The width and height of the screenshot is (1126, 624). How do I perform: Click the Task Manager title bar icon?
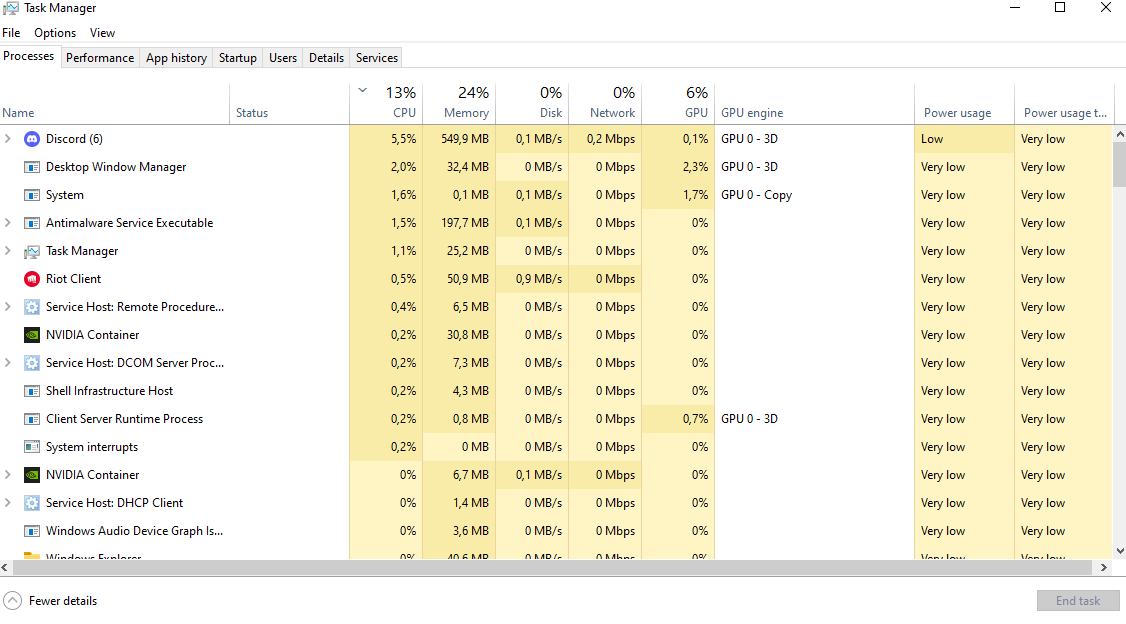(x=10, y=8)
